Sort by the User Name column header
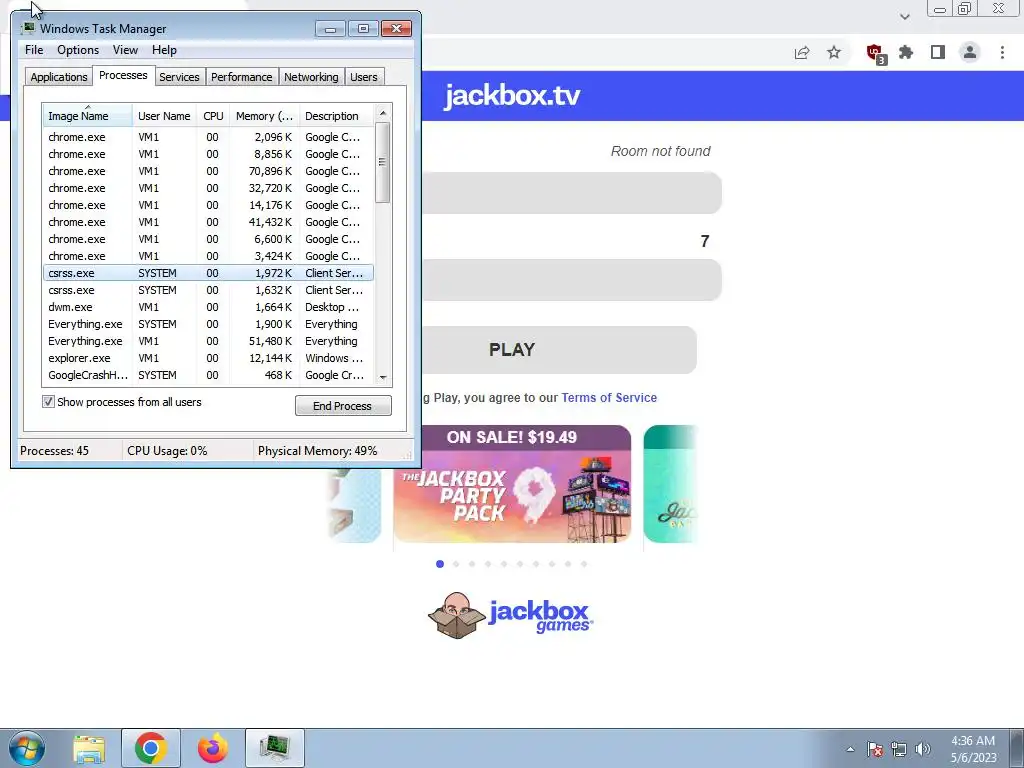Image resolution: width=1024 pixels, height=768 pixels. click(164, 116)
